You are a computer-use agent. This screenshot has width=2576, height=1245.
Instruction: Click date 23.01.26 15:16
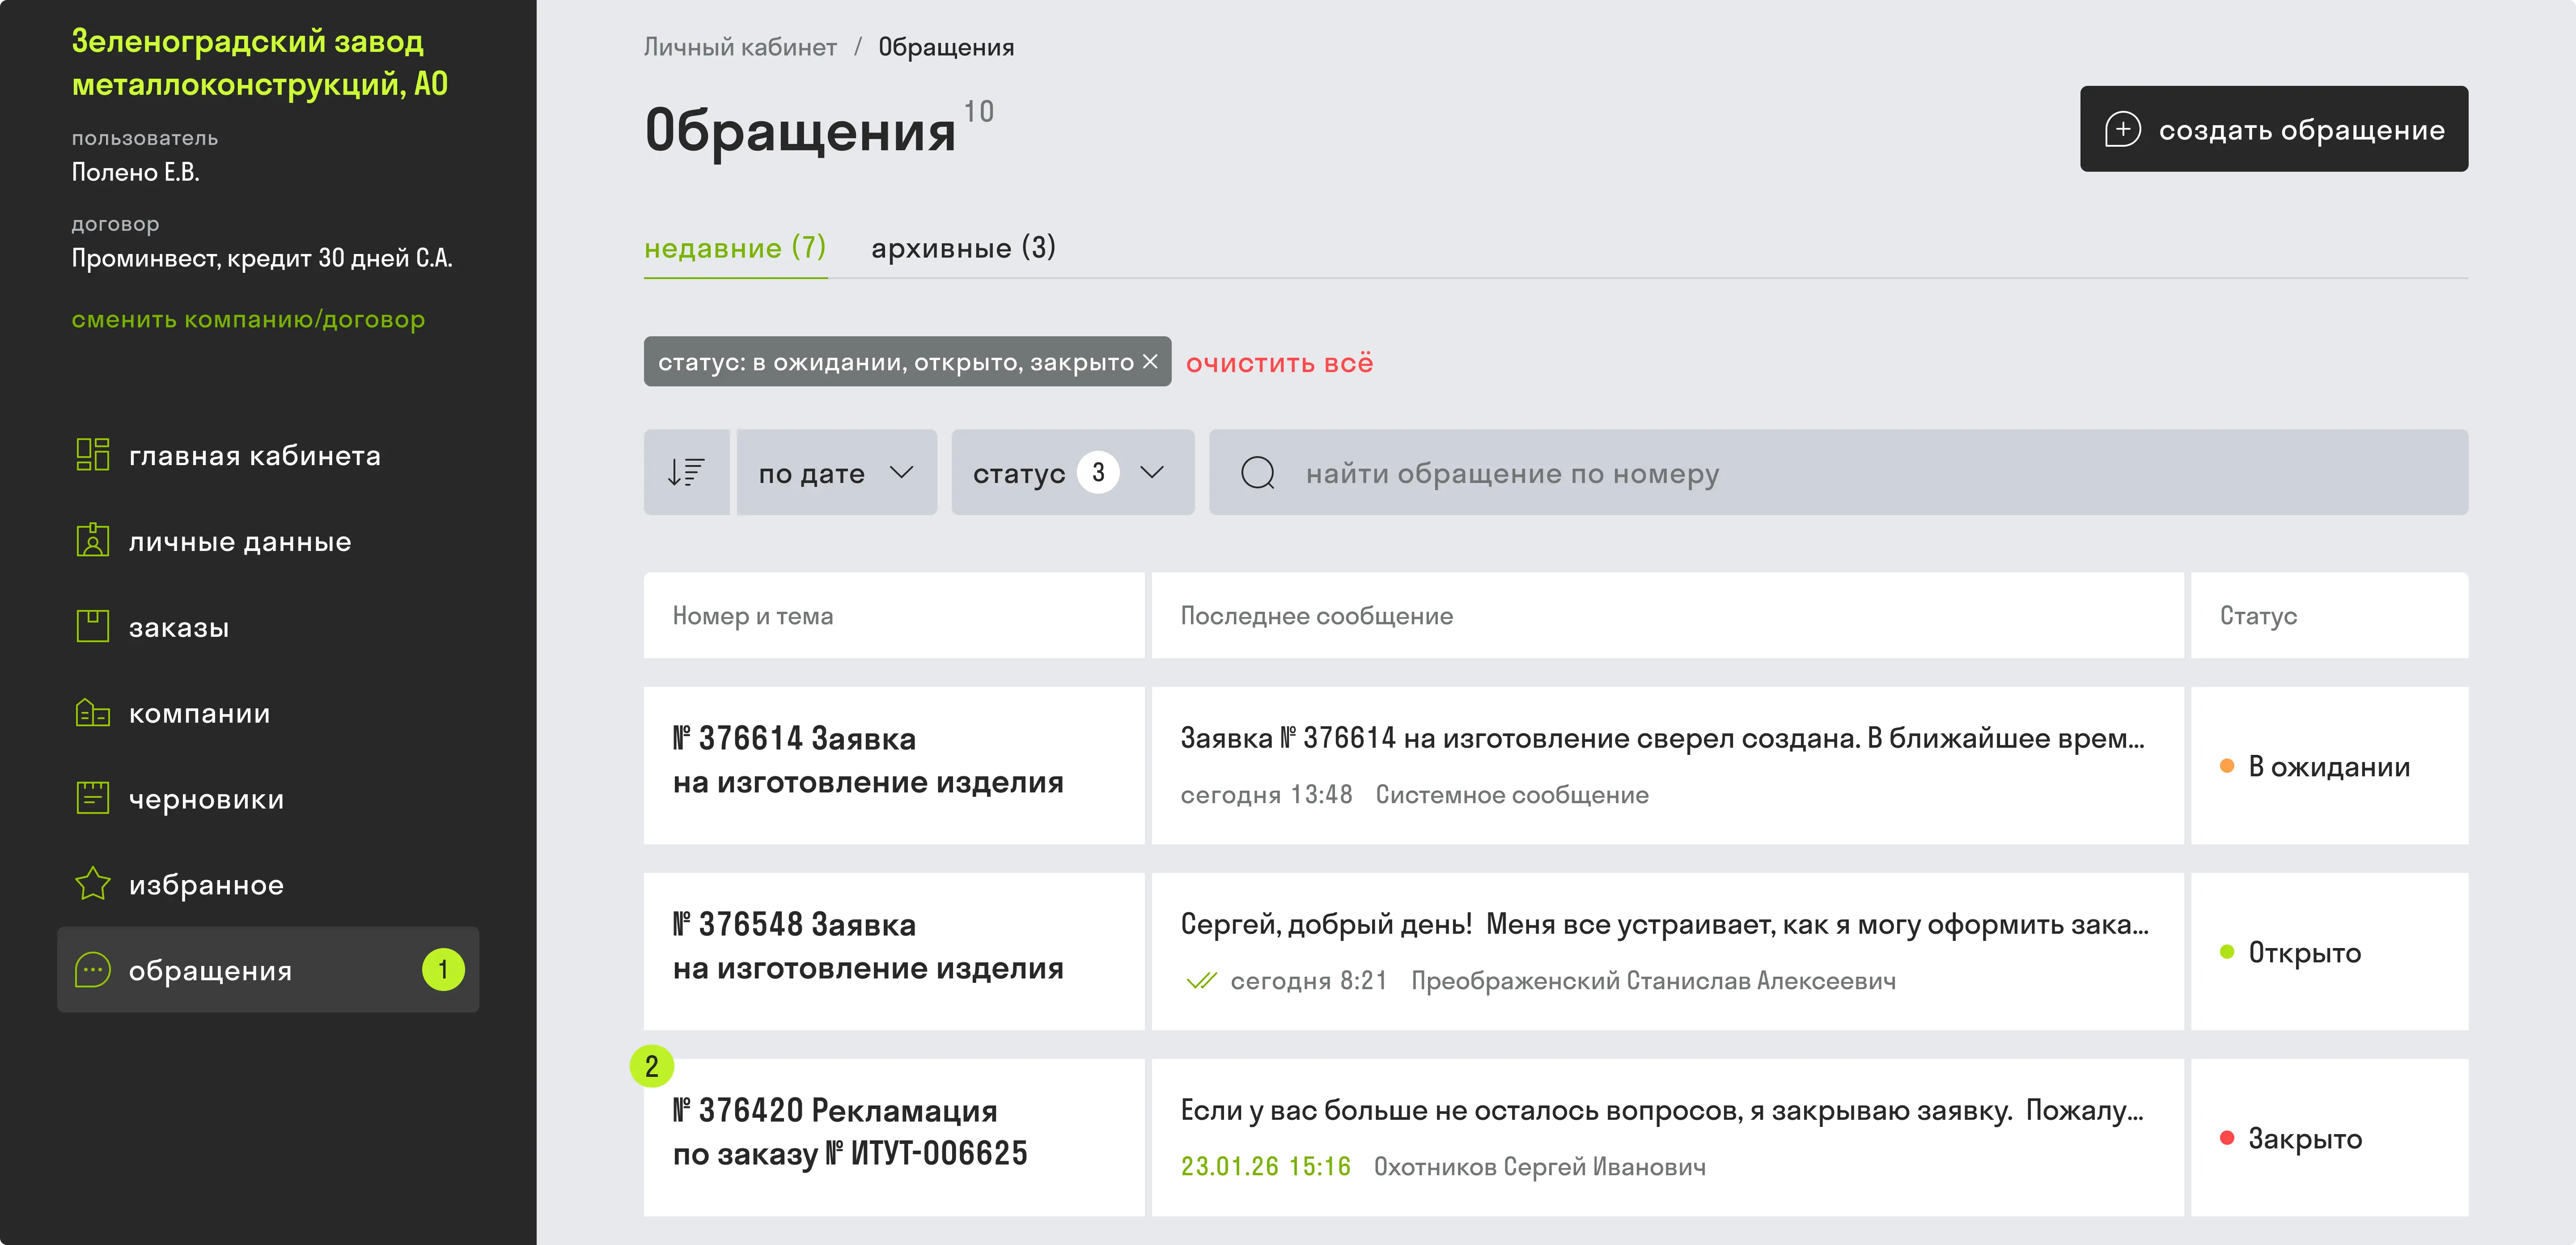1265,1167
